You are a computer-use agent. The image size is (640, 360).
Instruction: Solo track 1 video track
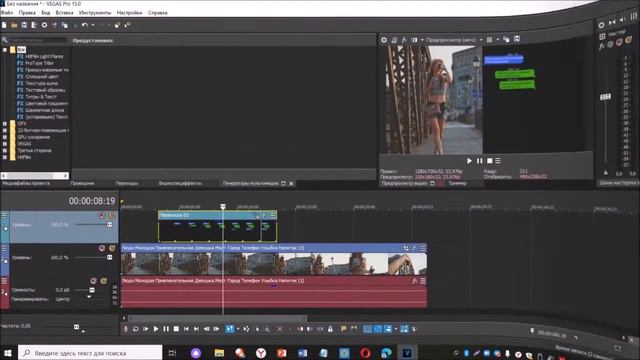[x=111, y=215]
